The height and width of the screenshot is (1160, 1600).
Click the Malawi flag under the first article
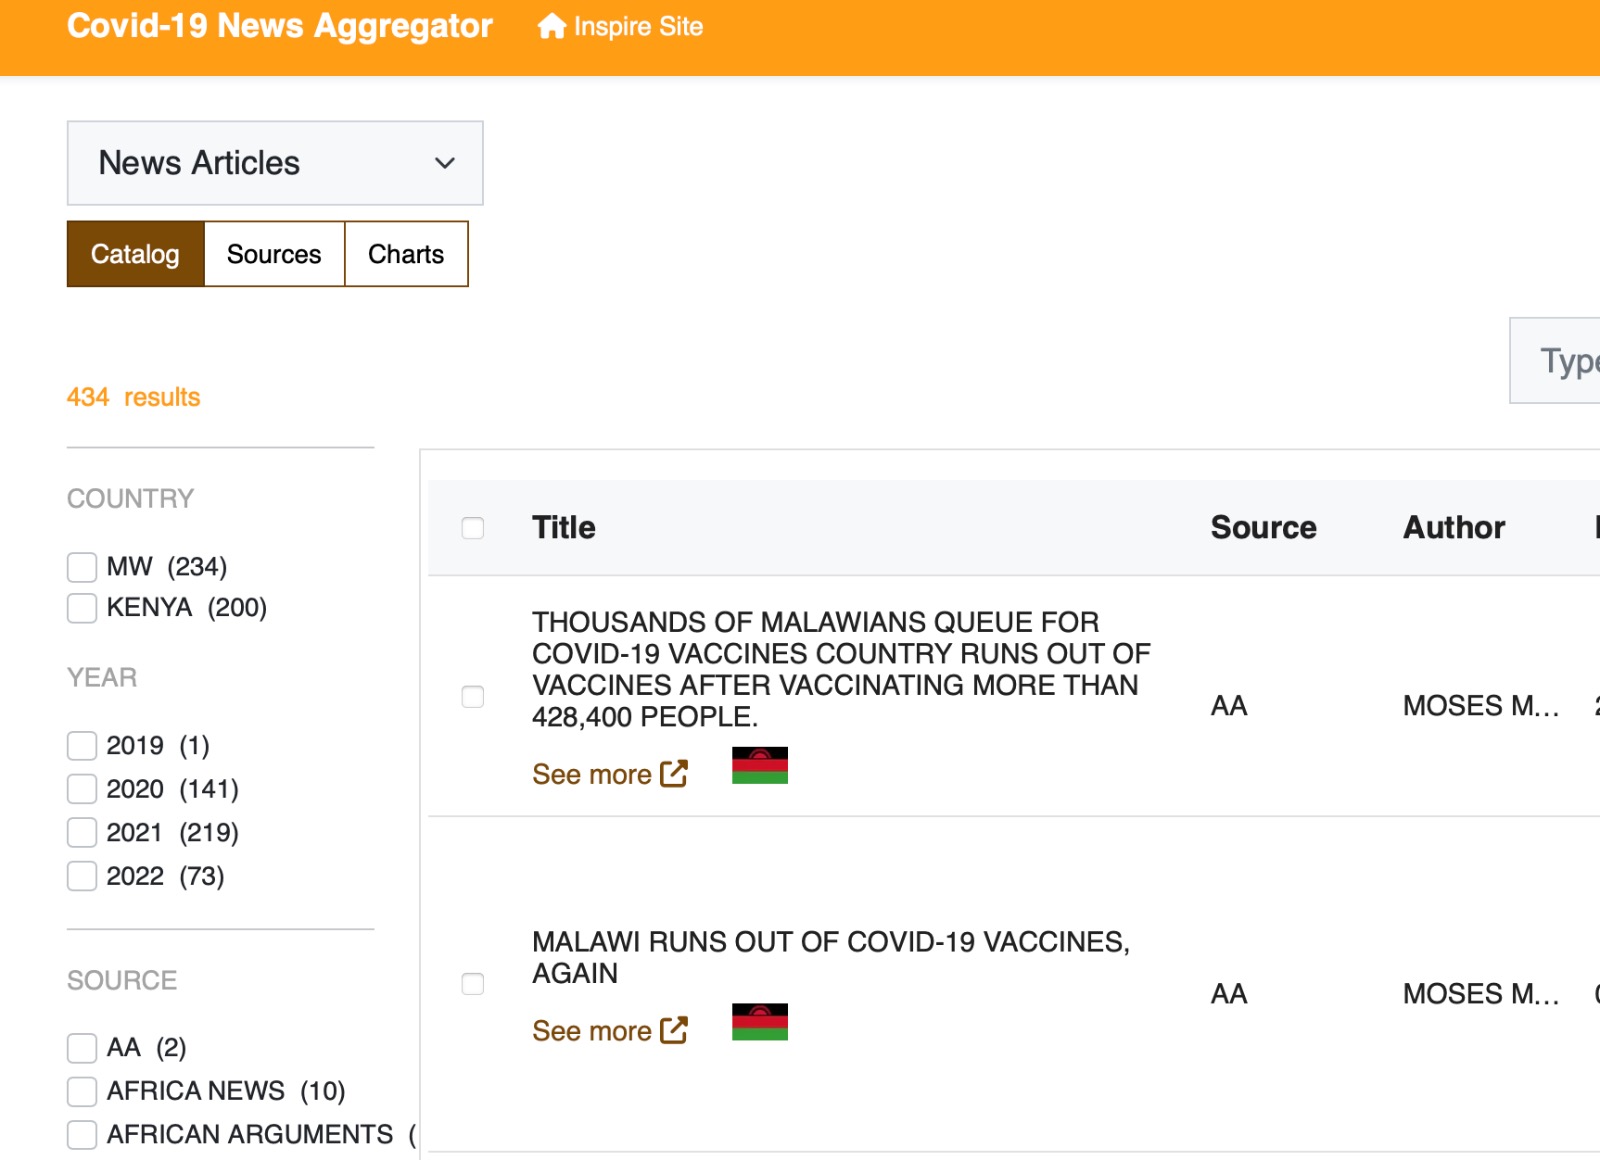(760, 765)
